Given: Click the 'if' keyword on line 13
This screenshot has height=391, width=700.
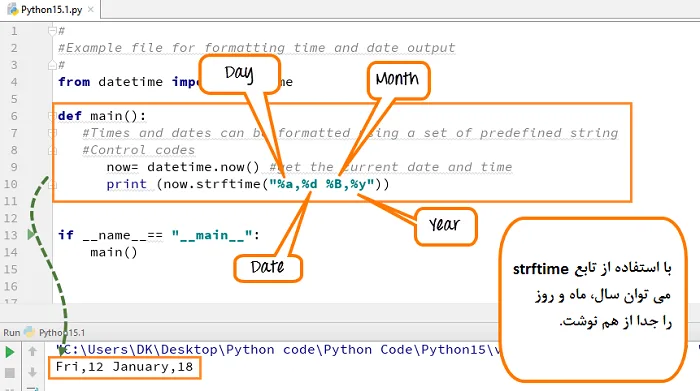Looking at the screenshot, I should pyautogui.click(x=66, y=235).
